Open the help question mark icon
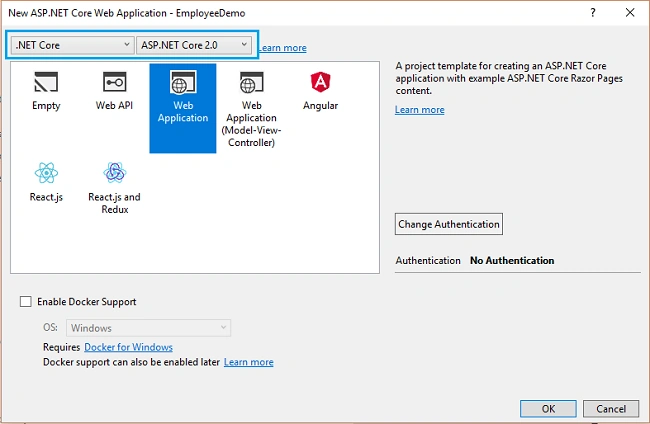650x424 pixels. pyautogui.click(x=593, y=13)
